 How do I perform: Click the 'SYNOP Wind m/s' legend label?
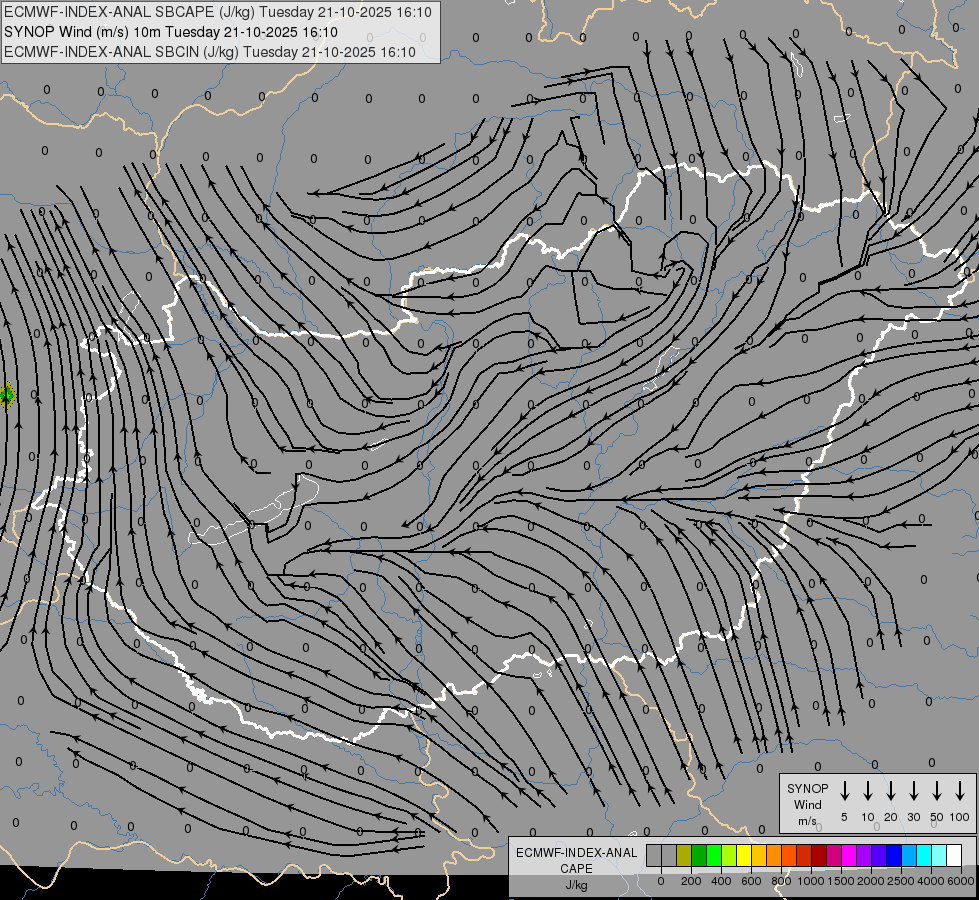point(807,804)
